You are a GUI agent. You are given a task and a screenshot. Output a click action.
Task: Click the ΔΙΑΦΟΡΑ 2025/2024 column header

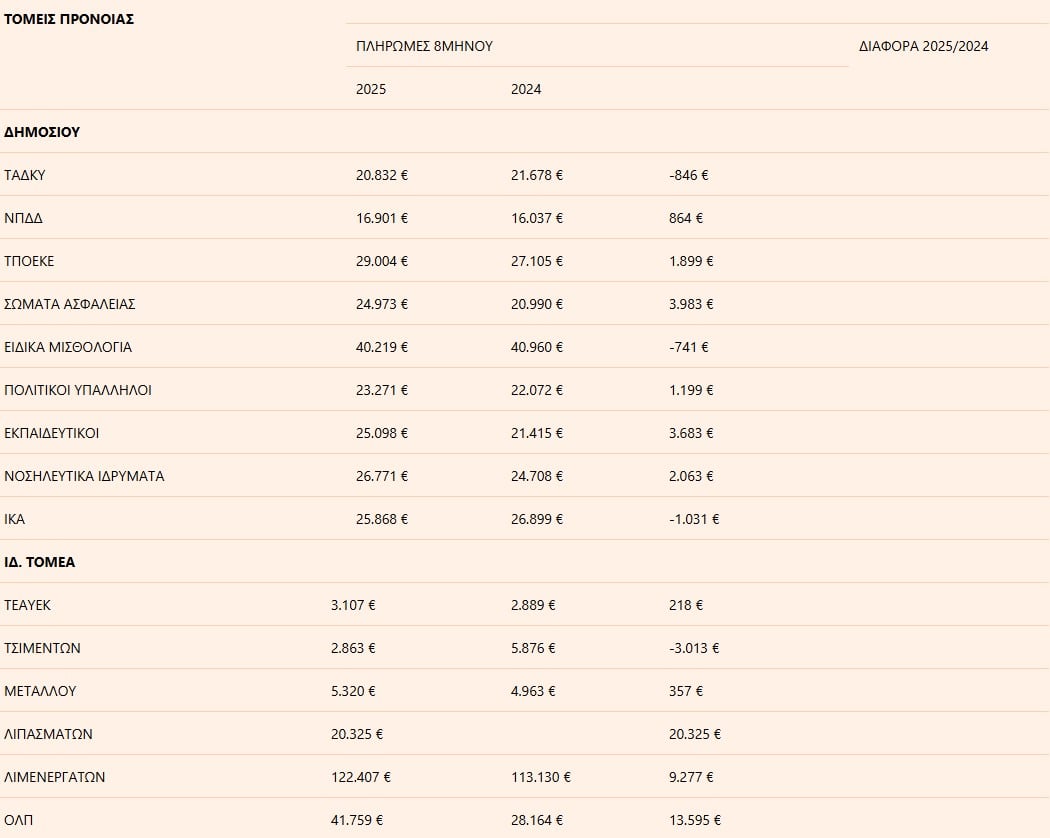923,46
